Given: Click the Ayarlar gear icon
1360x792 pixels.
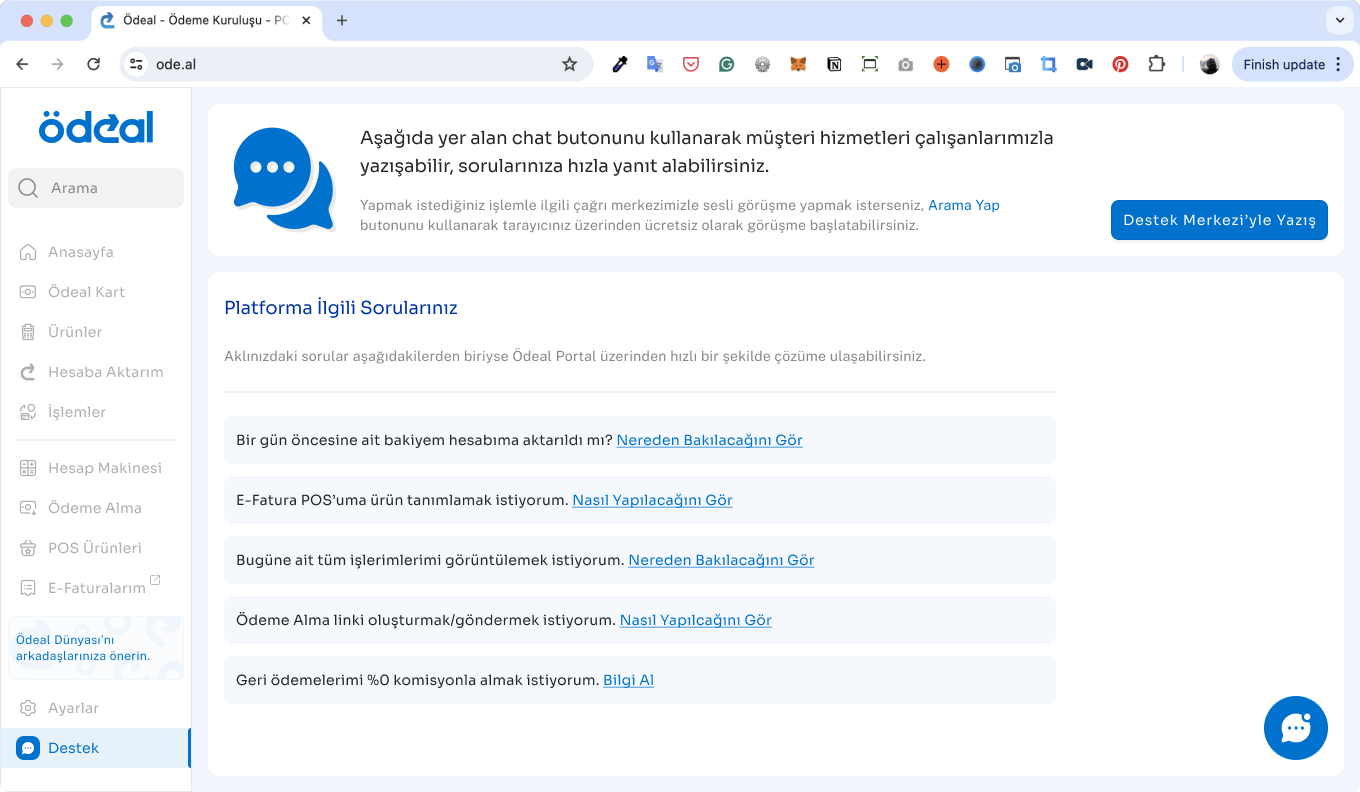Looking at the screenshot, I should click(28, 708).
